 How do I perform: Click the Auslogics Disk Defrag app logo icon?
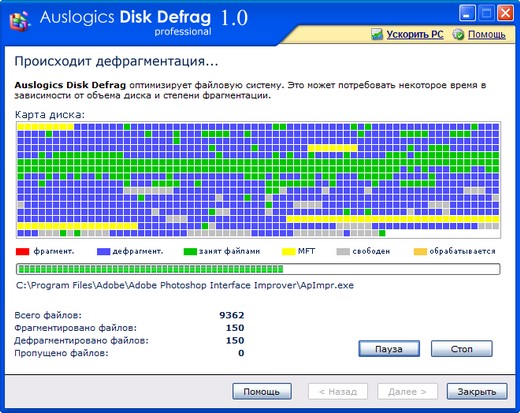point(20,21)
